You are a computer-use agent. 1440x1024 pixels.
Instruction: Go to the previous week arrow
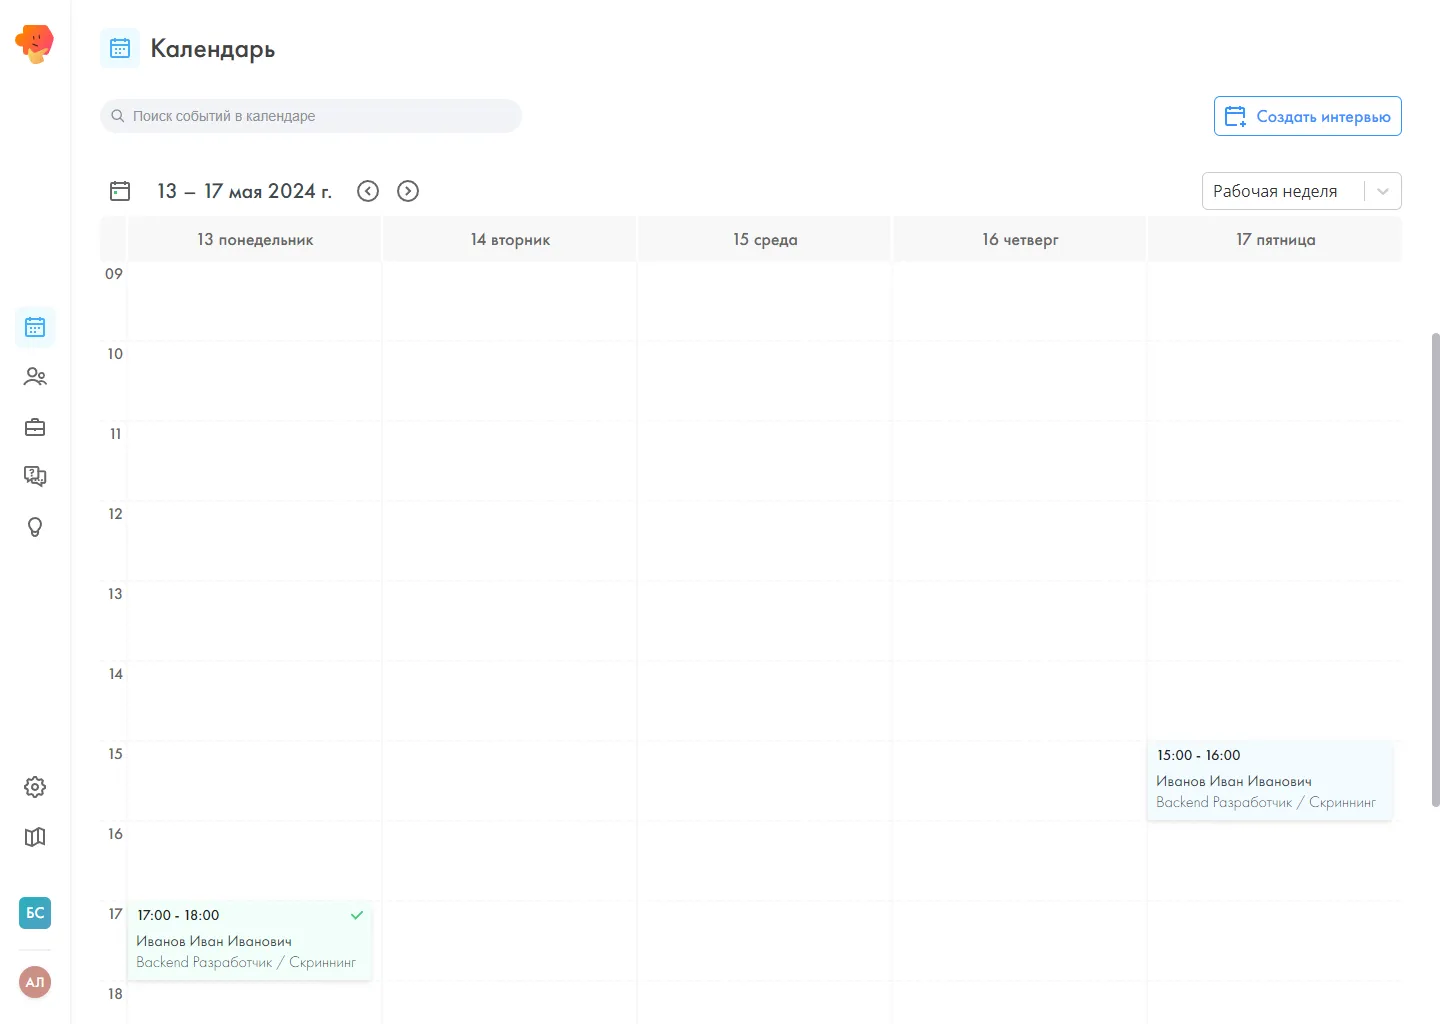point(368,191)
